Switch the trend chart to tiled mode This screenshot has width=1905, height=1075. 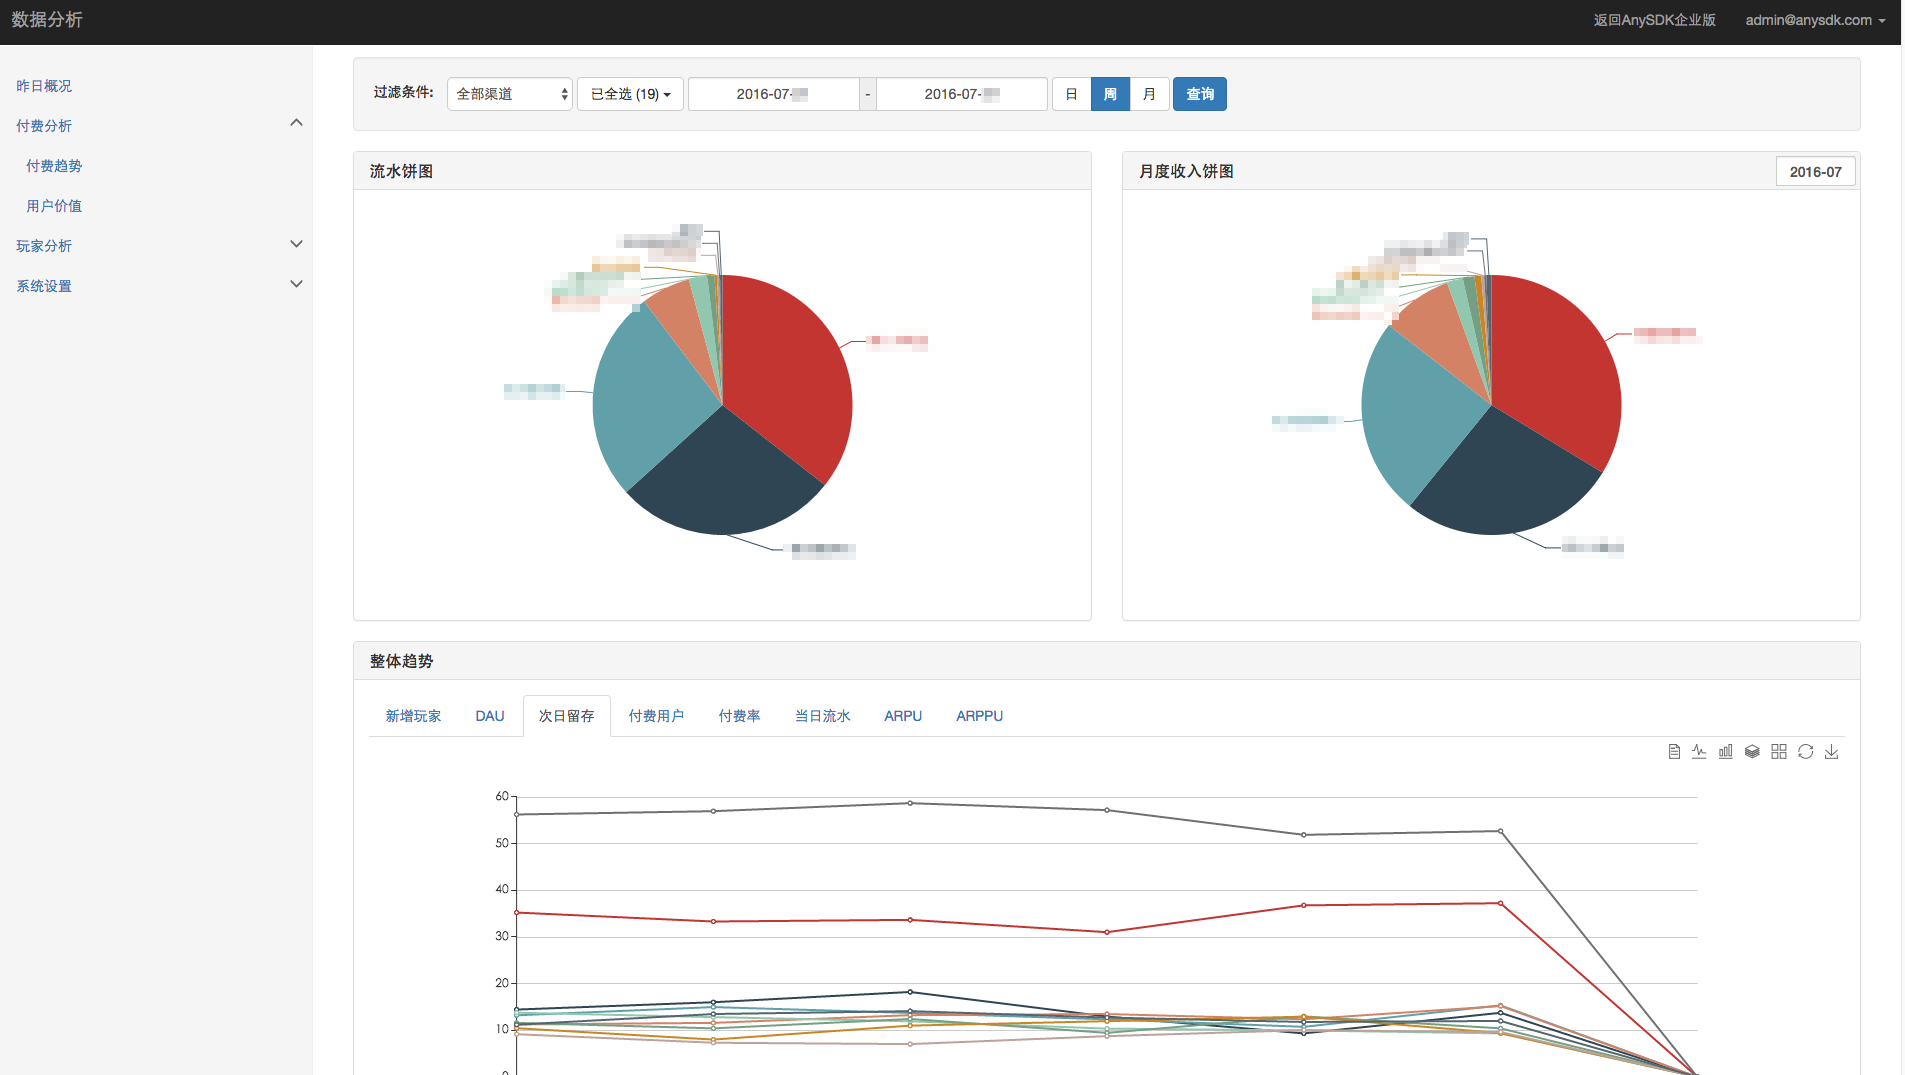(1779, 752)
